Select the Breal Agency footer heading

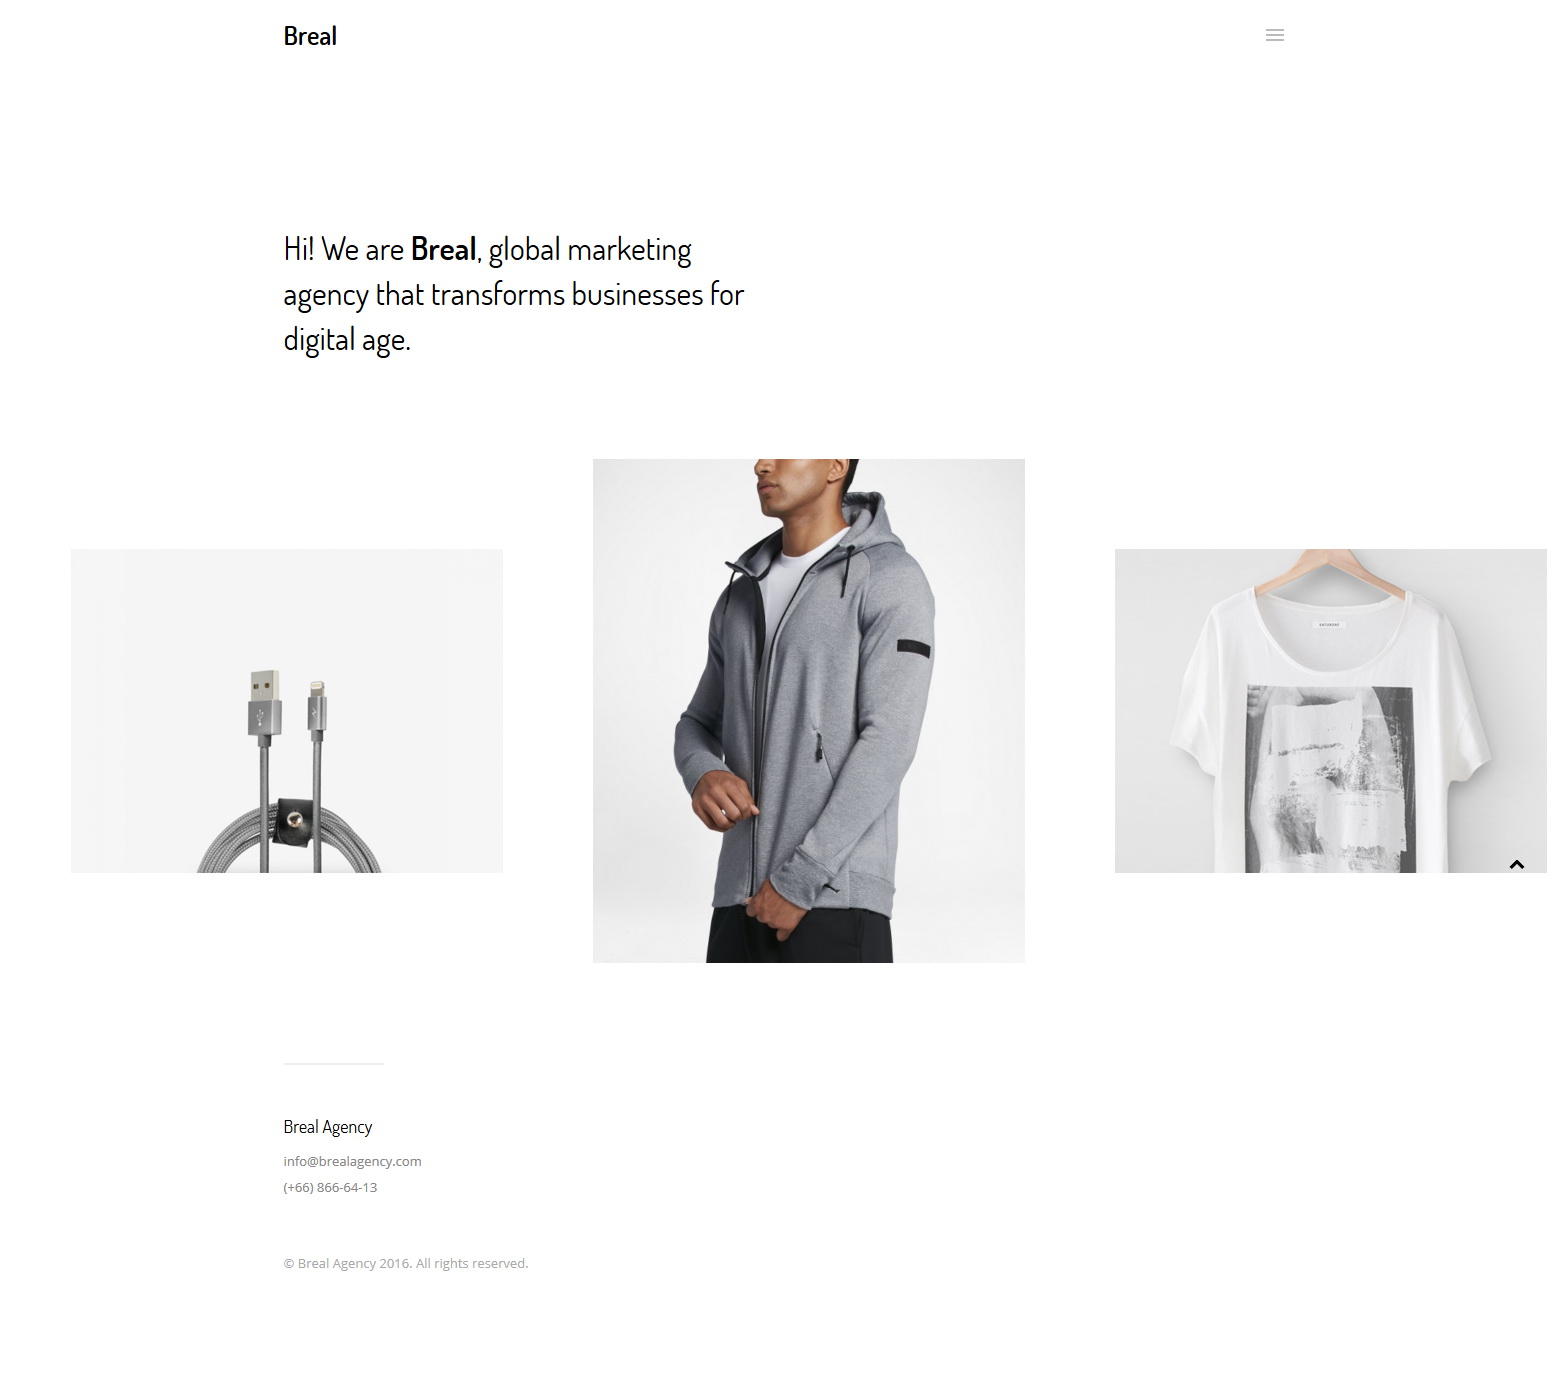pos(327,1127)
